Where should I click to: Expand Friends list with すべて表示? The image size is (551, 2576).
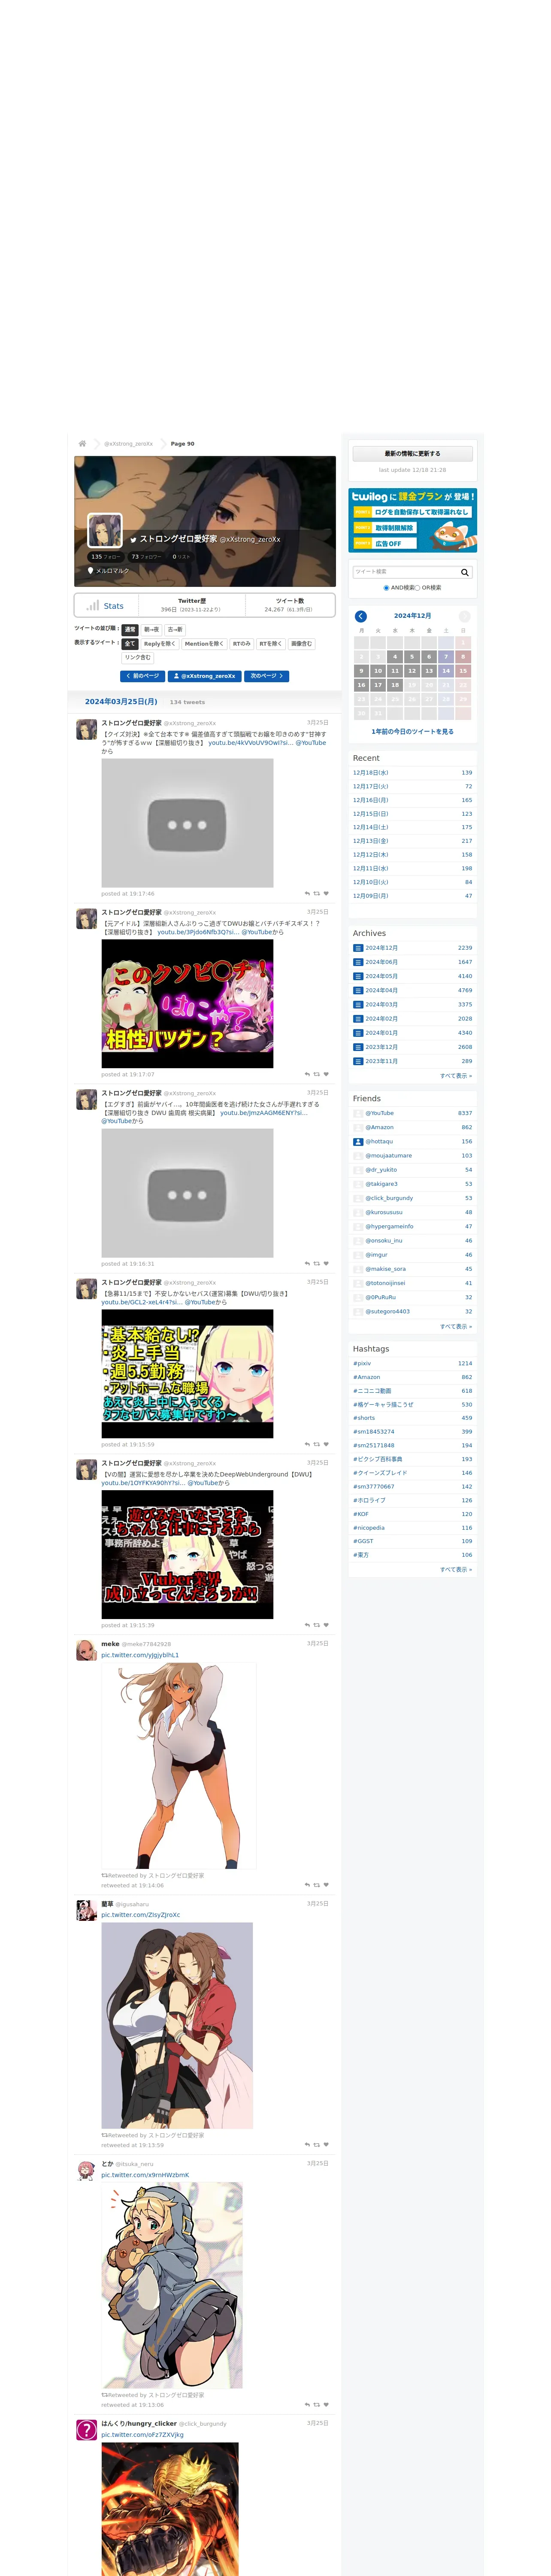pyautogui.click(x=456, y=1326)
